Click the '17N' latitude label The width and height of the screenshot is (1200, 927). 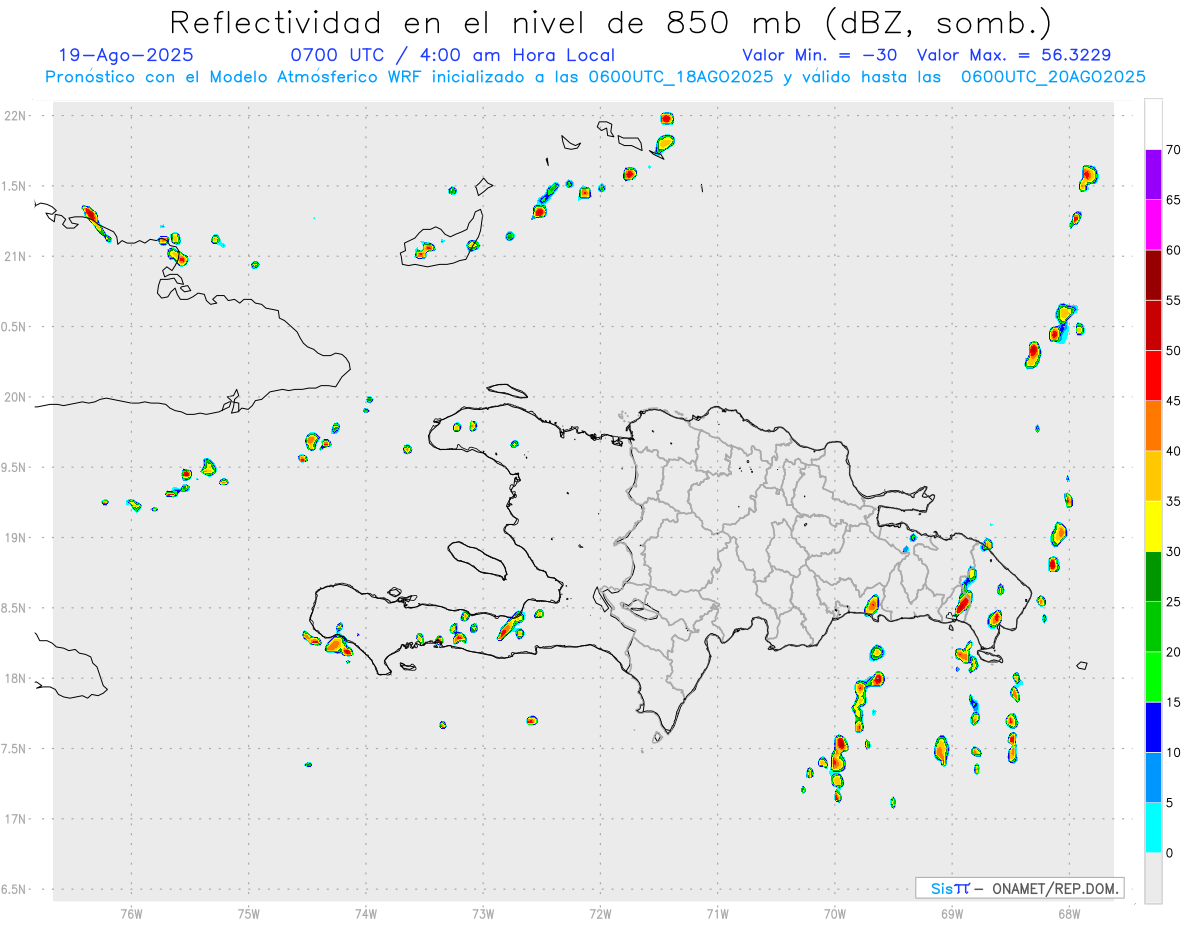pyautogui.click(x=15, y=819)
